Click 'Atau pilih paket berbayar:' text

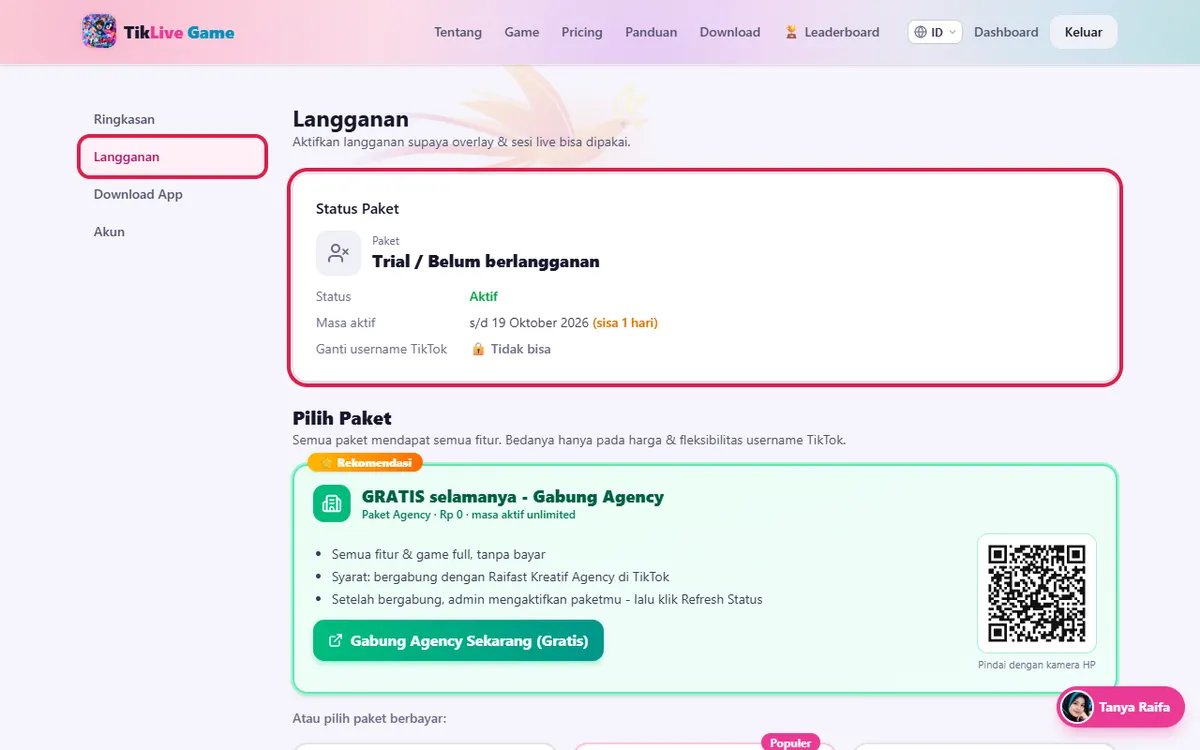(369, 718)
